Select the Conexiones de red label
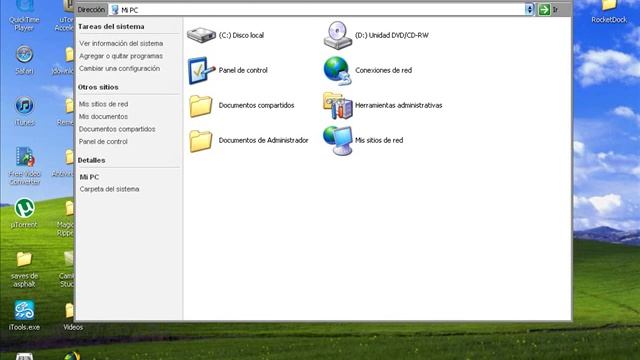The image size is (640, 360). coord(383,70)
